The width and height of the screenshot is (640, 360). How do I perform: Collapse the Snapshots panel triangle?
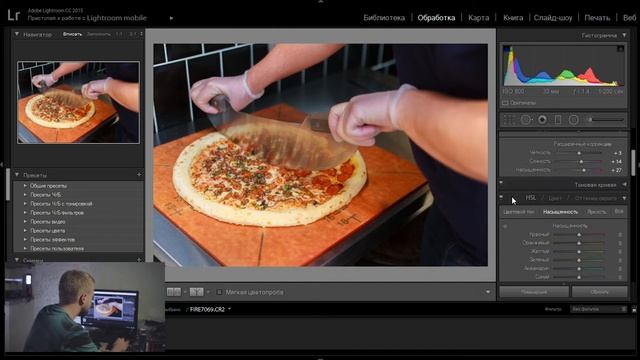pos(17,260)
